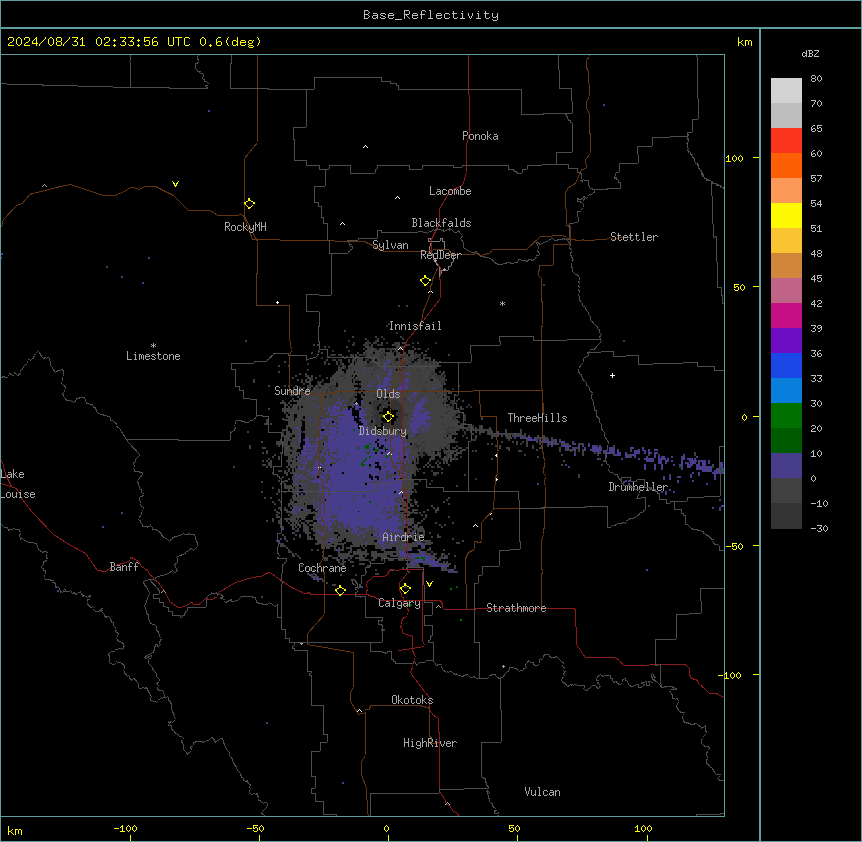Image resolution: width=862 pixels, height=842 pixels.
Task: Click the Lake Louise label
Action: [x=18, y=484]
